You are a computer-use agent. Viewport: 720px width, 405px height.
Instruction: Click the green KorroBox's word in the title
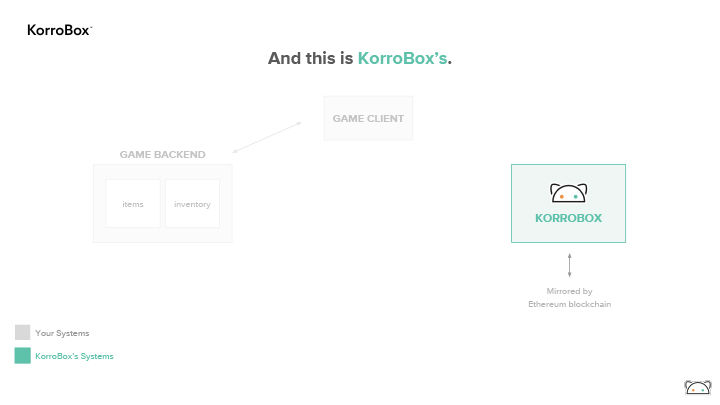tap(402, 58)
